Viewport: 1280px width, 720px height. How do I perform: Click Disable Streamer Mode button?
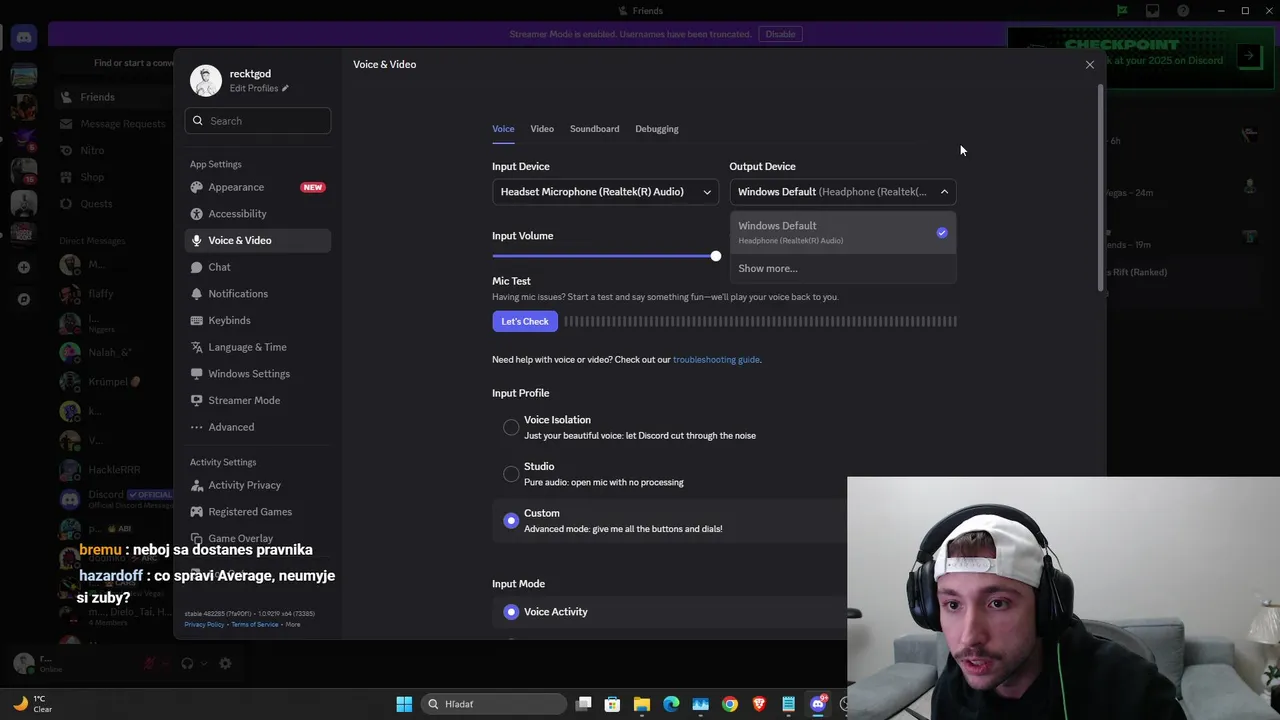coord(781,34)
